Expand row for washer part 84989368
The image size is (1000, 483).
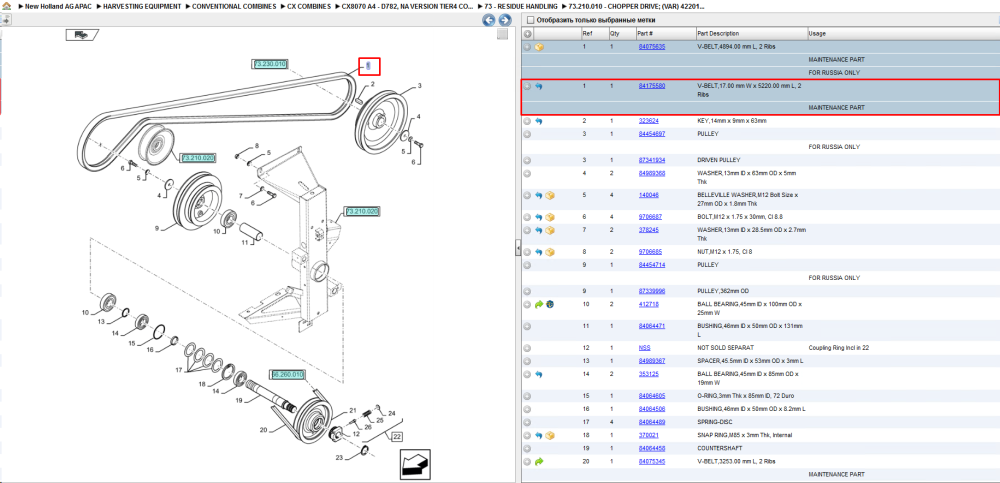(527, 173)
